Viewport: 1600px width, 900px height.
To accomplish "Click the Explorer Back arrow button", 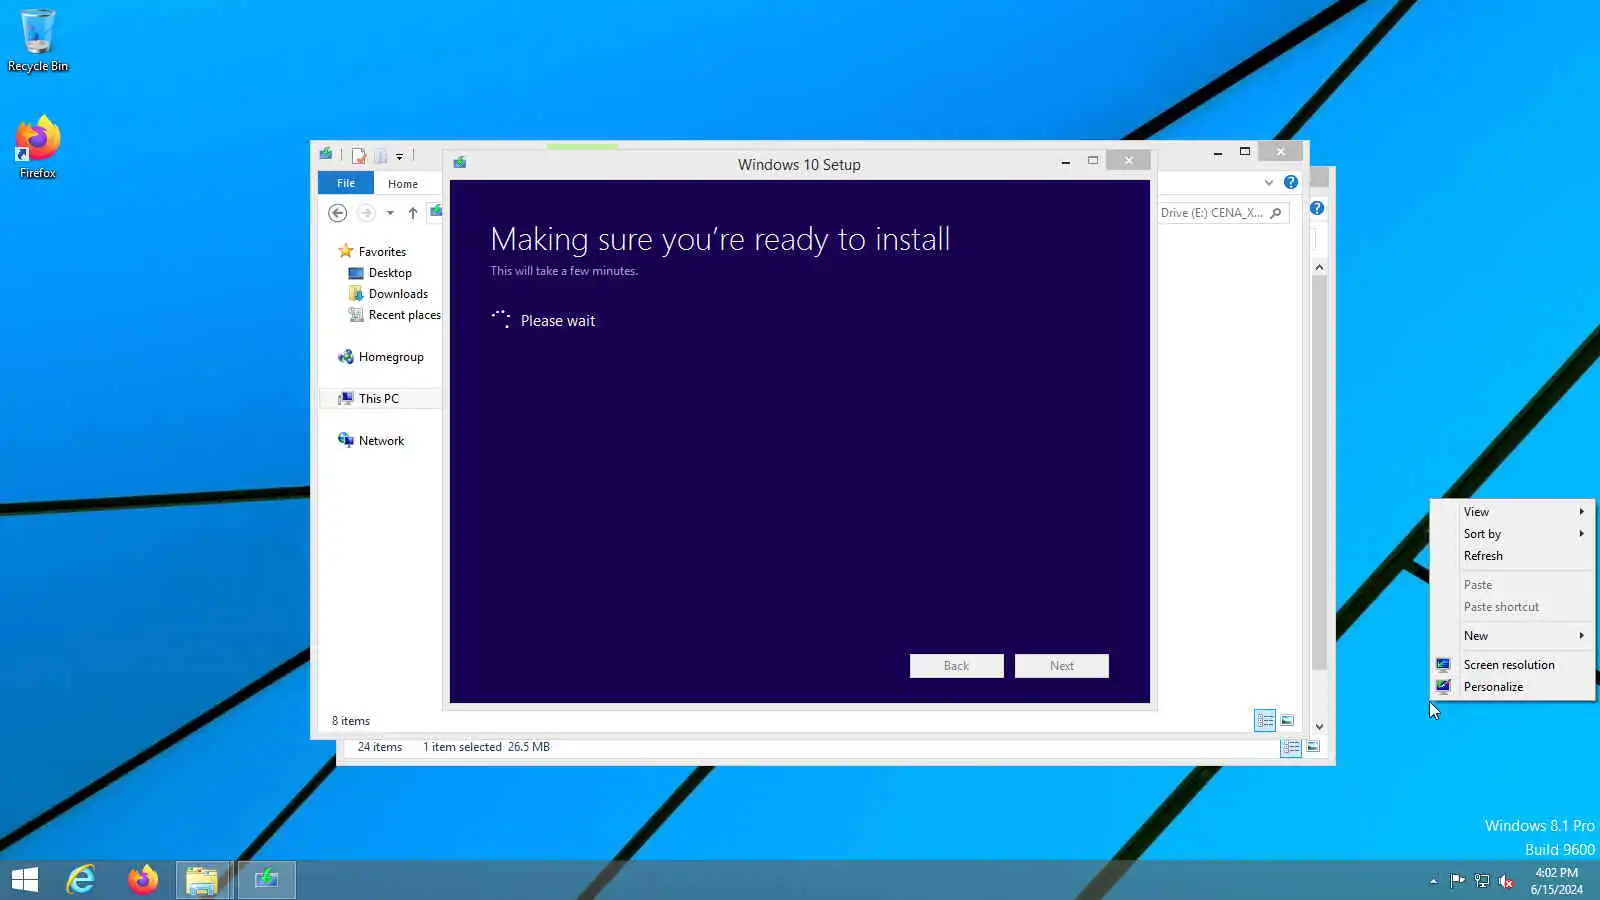I will [338, 213].
